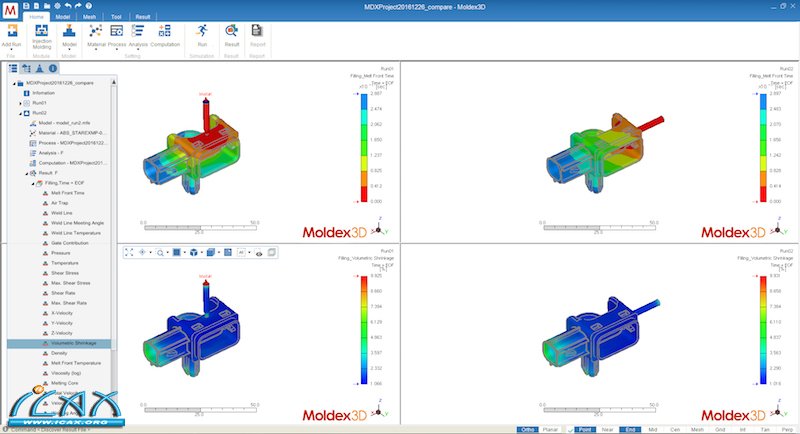Click the Fit to window viewport icon
Viewport: 800px width, 434px height.
click(x=129, y=252)
